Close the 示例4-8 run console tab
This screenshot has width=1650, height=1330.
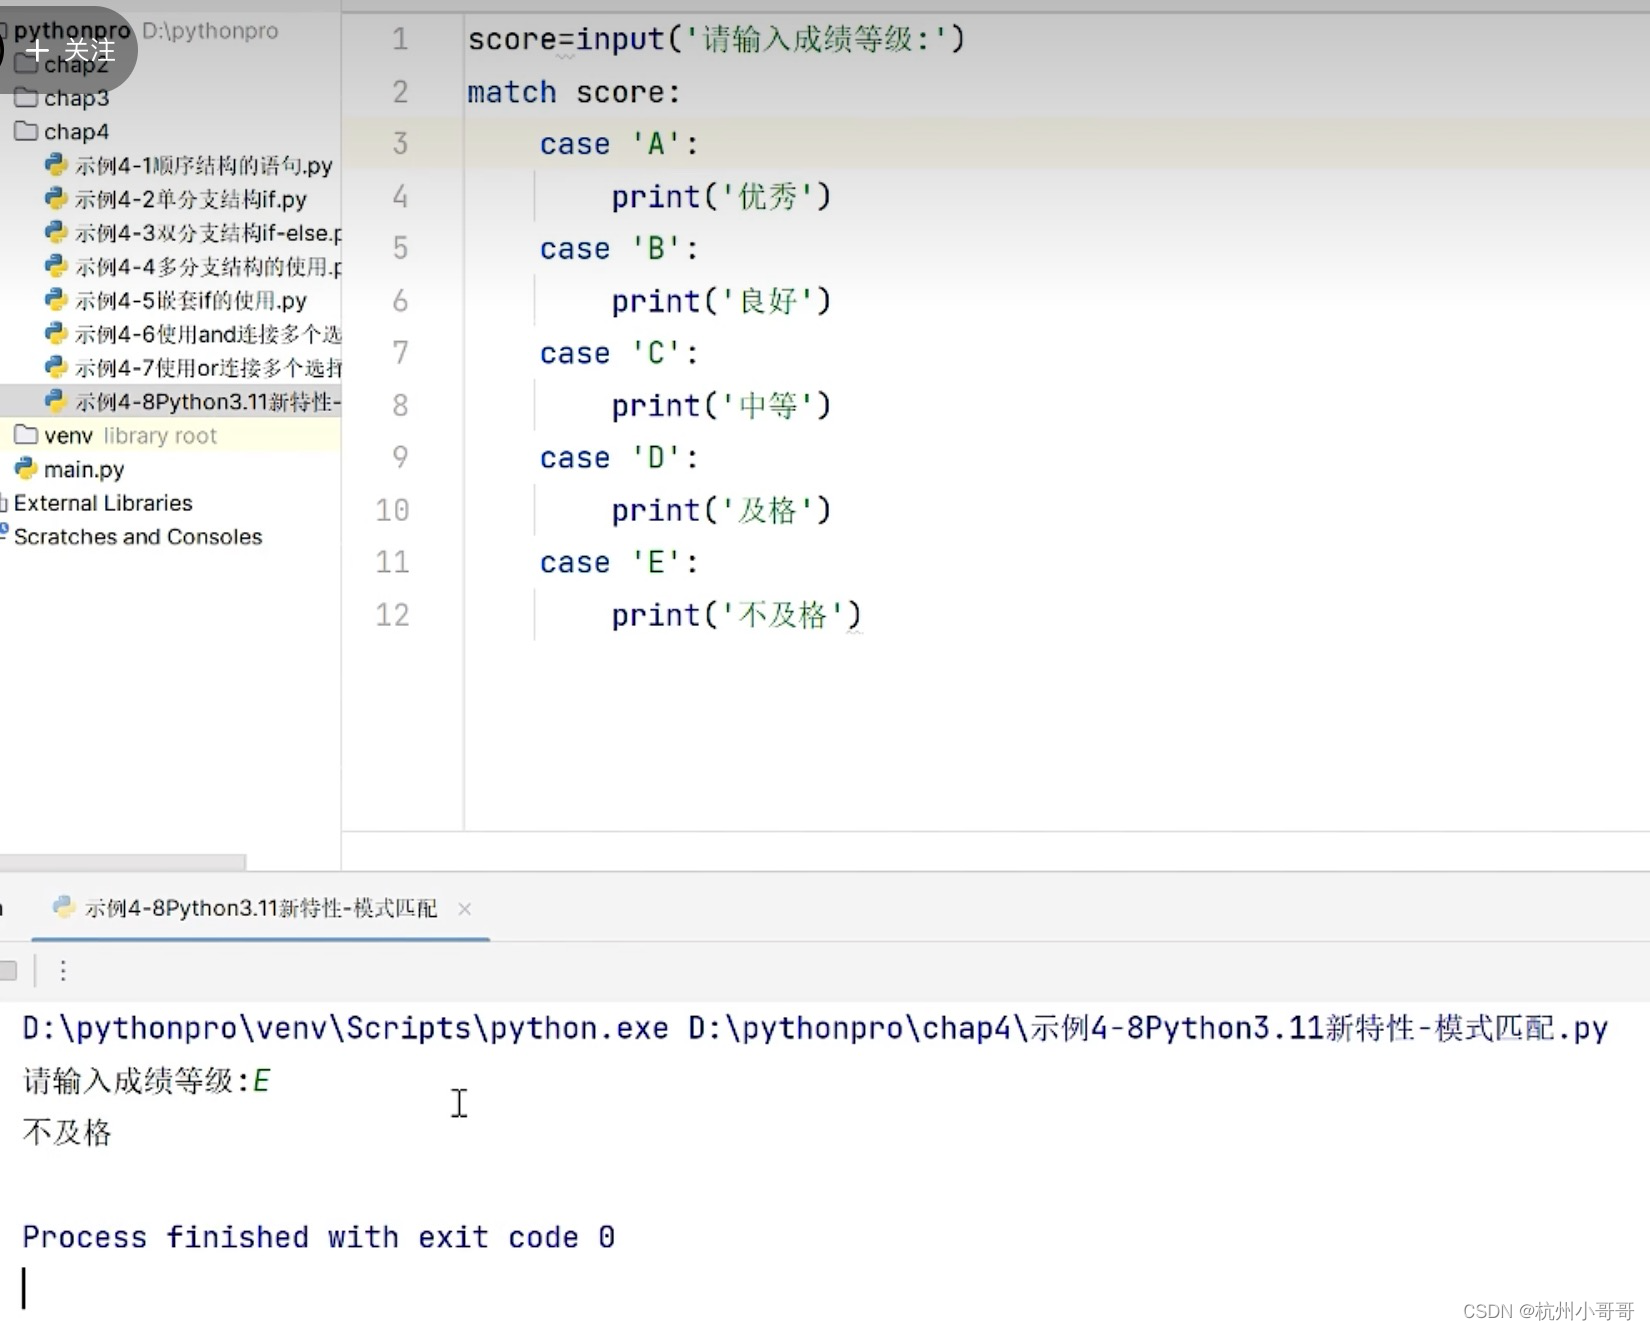point(465,909)
